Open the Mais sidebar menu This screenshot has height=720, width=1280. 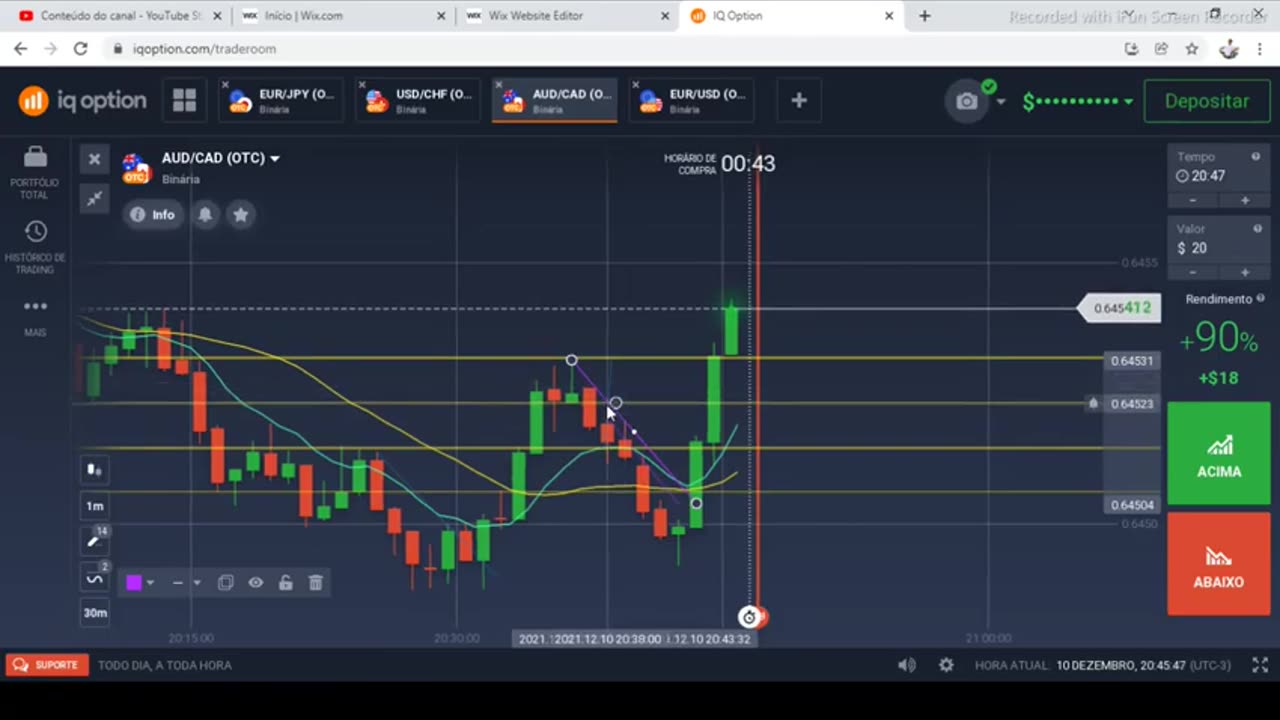point(35,317)
